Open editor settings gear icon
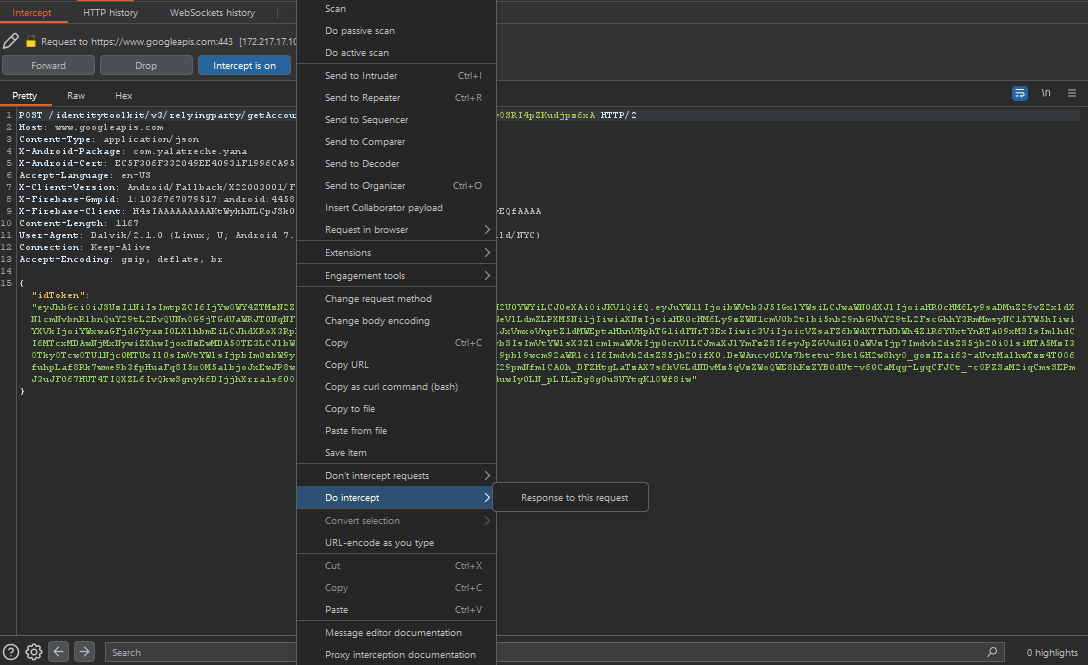This screenshot has height=665, width=1088. pyautogui.click(x=34, y=652)
